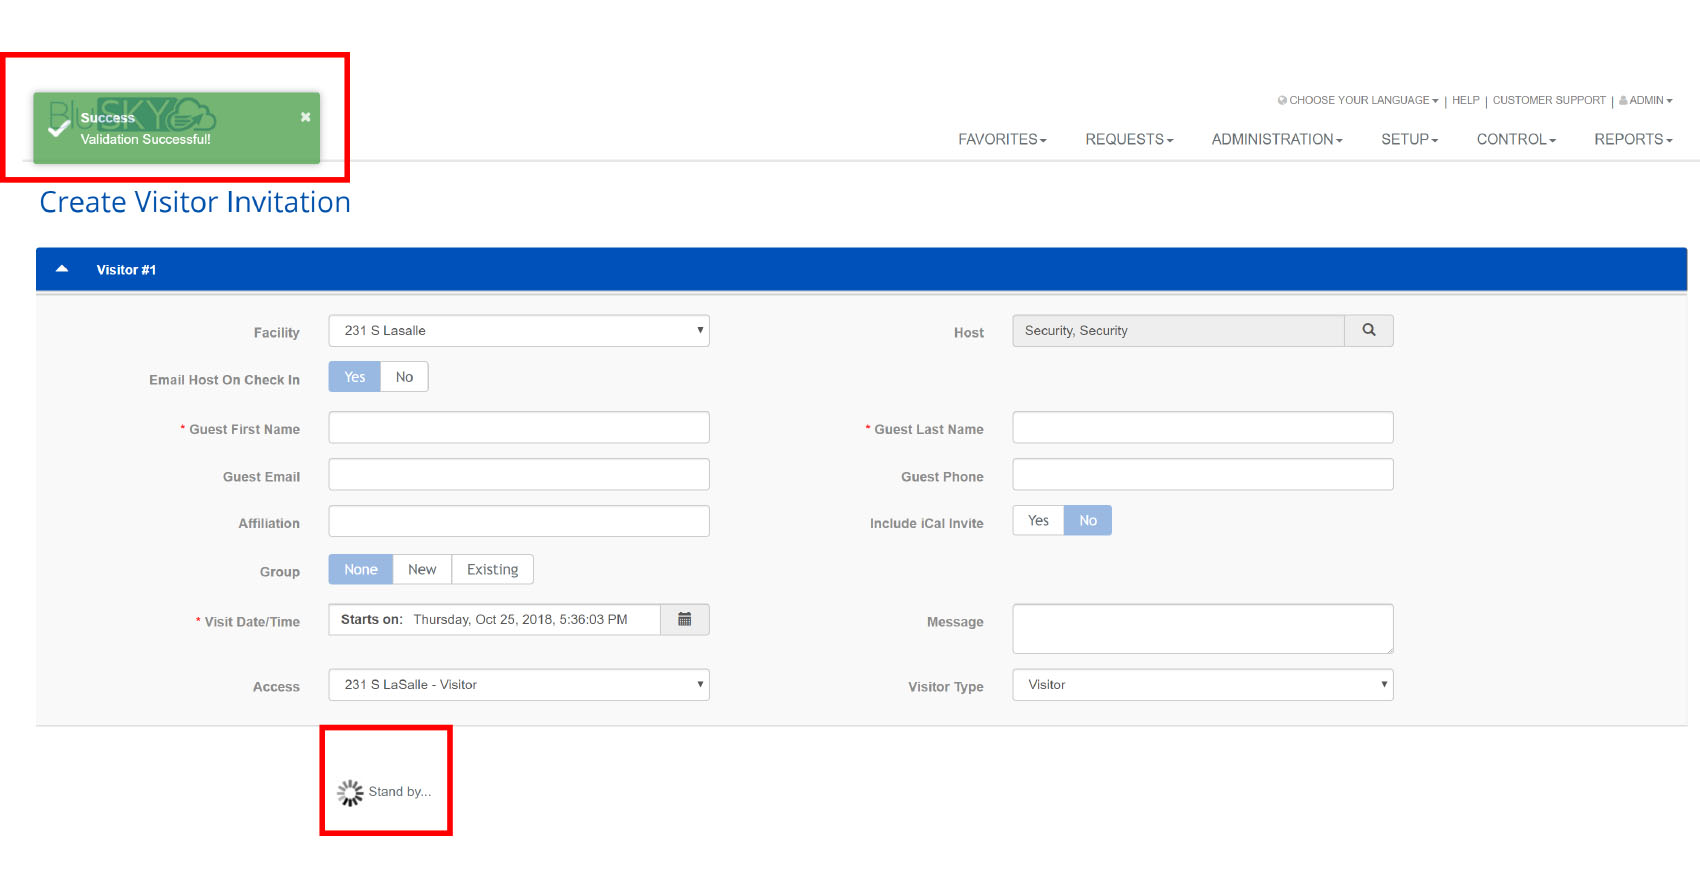This screenshot has width=1700, height=894.
Task: Choose New for the Group setting
Action: (x=422, y=570)
